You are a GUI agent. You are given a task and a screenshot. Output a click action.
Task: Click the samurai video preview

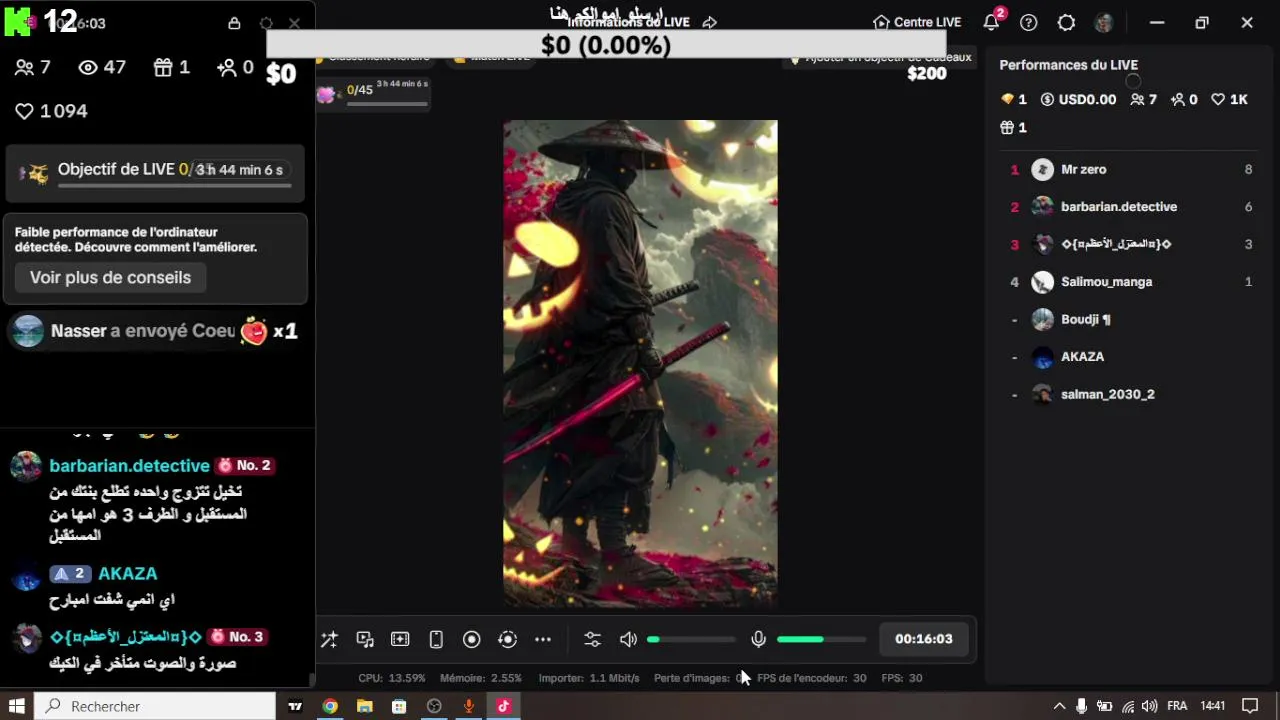pos(640,363)
